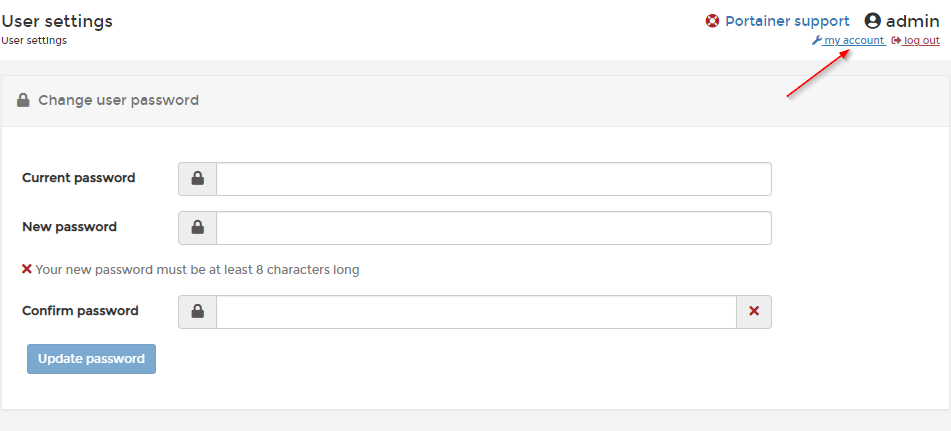
Task: Click the wrench icon beside my account
Action: (x=816, y=41)
